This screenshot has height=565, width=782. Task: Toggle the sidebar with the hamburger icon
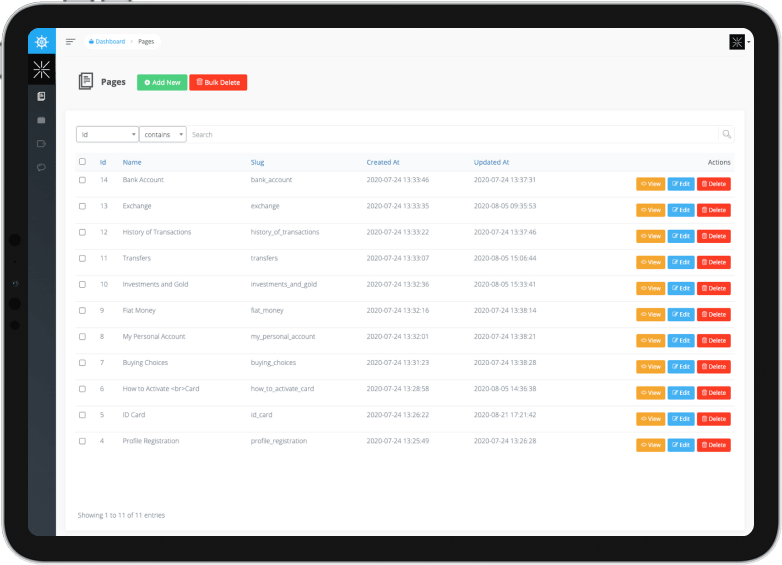(71, 42)
